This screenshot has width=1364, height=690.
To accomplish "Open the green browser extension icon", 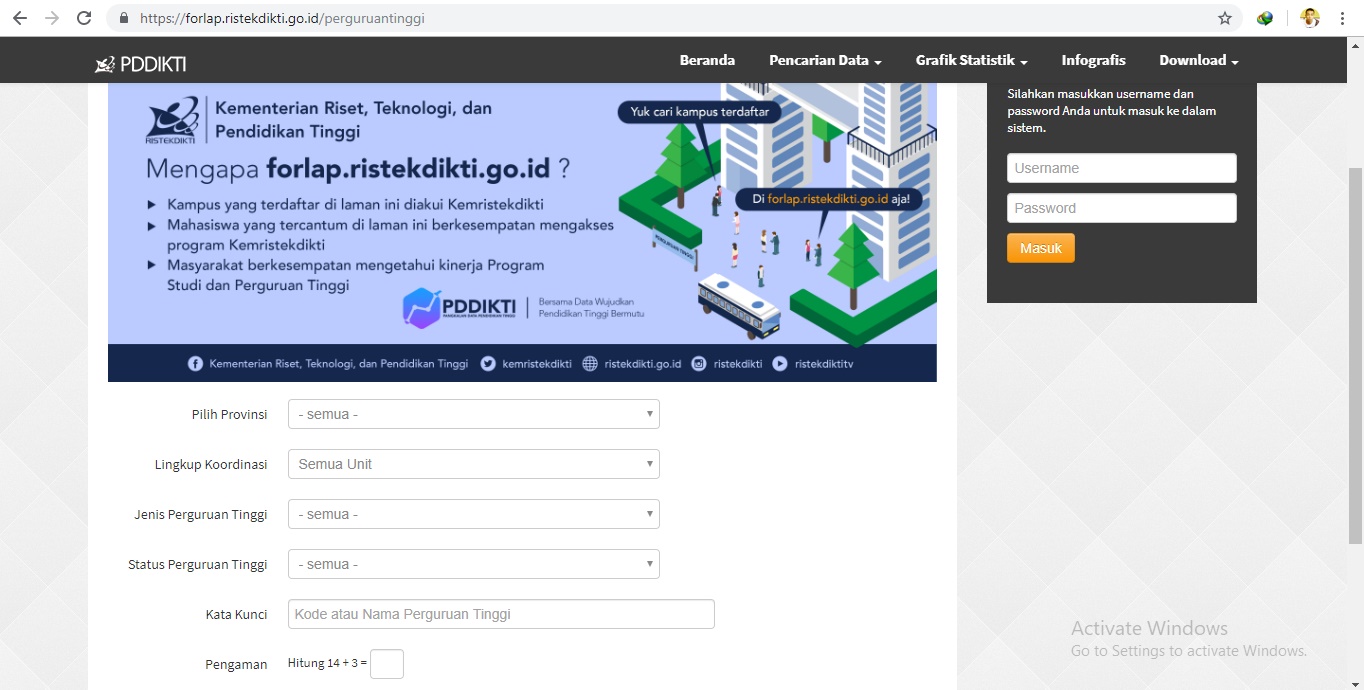I will click(x=1265, y=18).
